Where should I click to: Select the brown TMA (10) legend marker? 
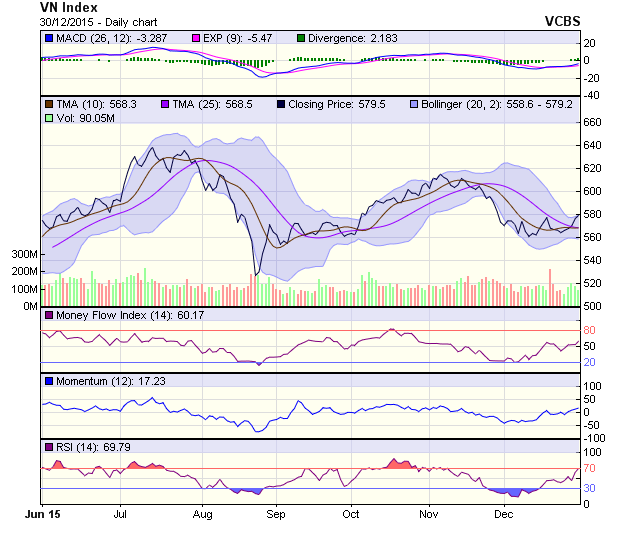click(48, 103)
